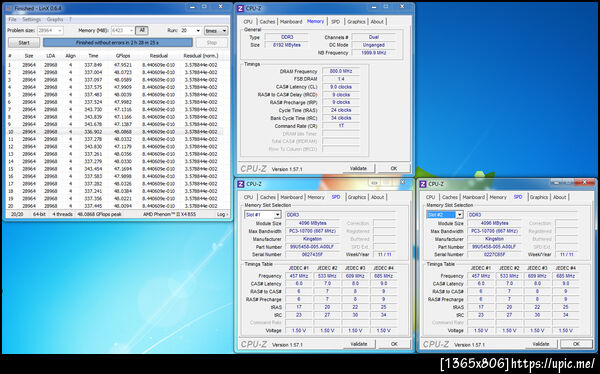Click serial number 0227C65F in Slot #2 window
The width and height of the screenshot is (600, 374).
[x=494, y=254]
